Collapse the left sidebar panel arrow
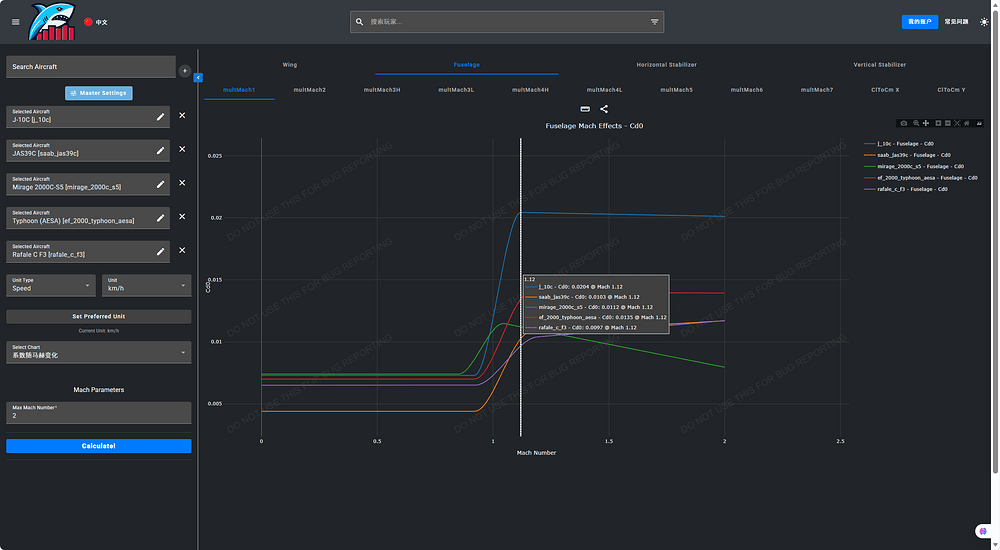This screenshot has width=1000, height=550. tap(198, 77)
